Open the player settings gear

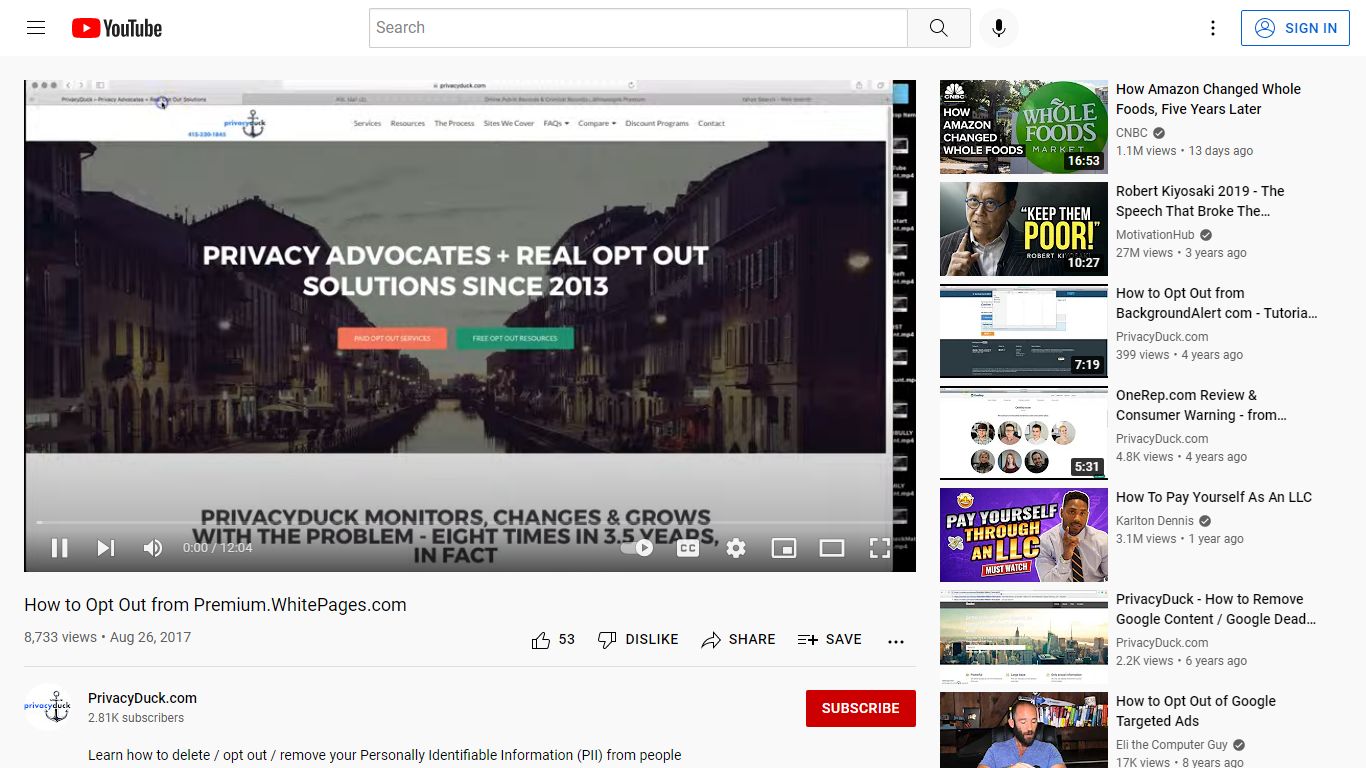pos(736,547)
